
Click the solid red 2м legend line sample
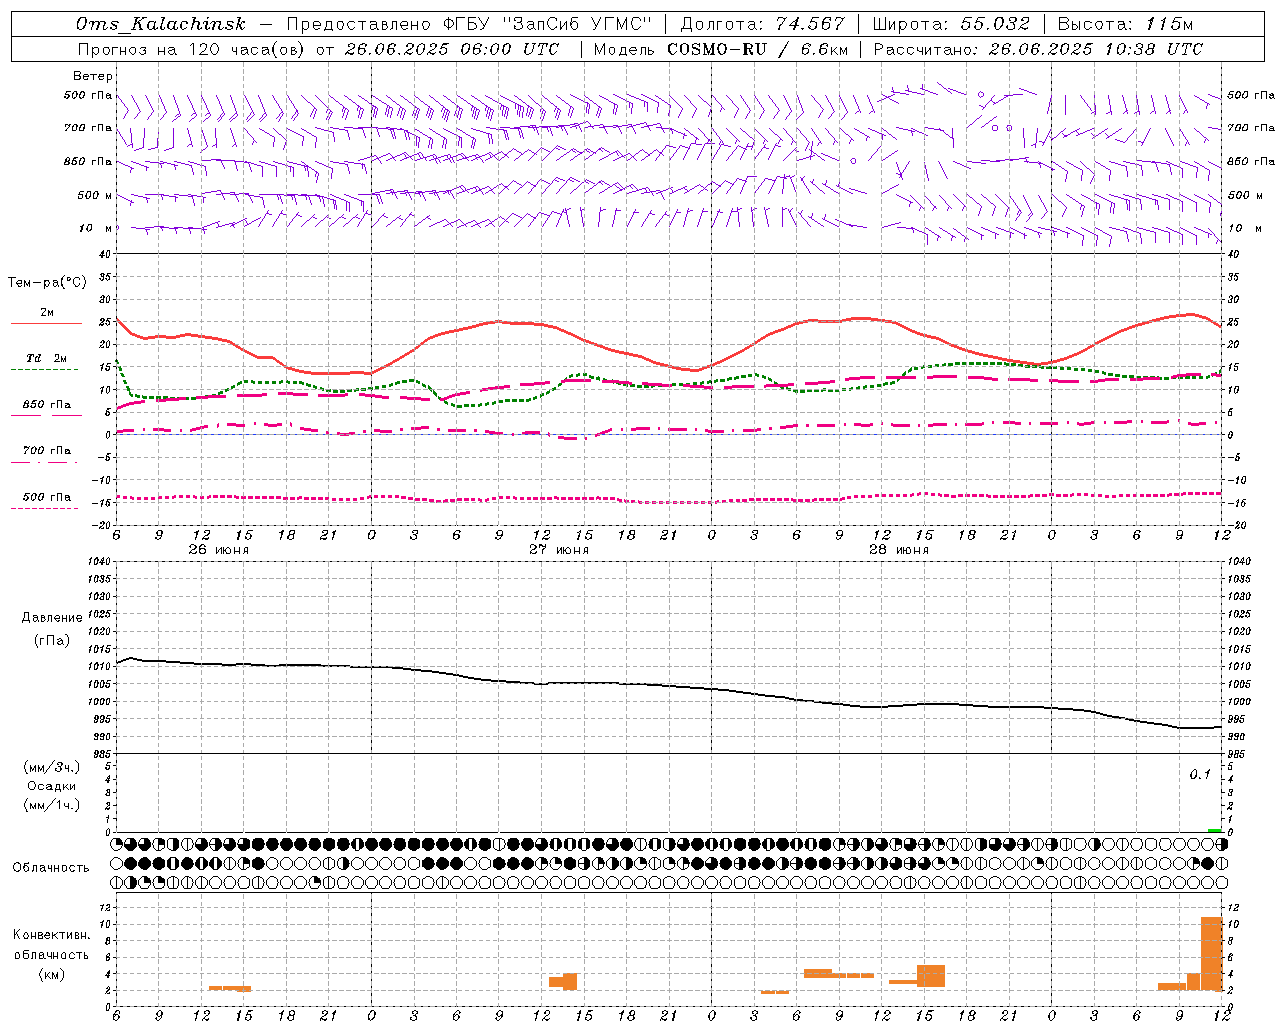pos(46,324)
